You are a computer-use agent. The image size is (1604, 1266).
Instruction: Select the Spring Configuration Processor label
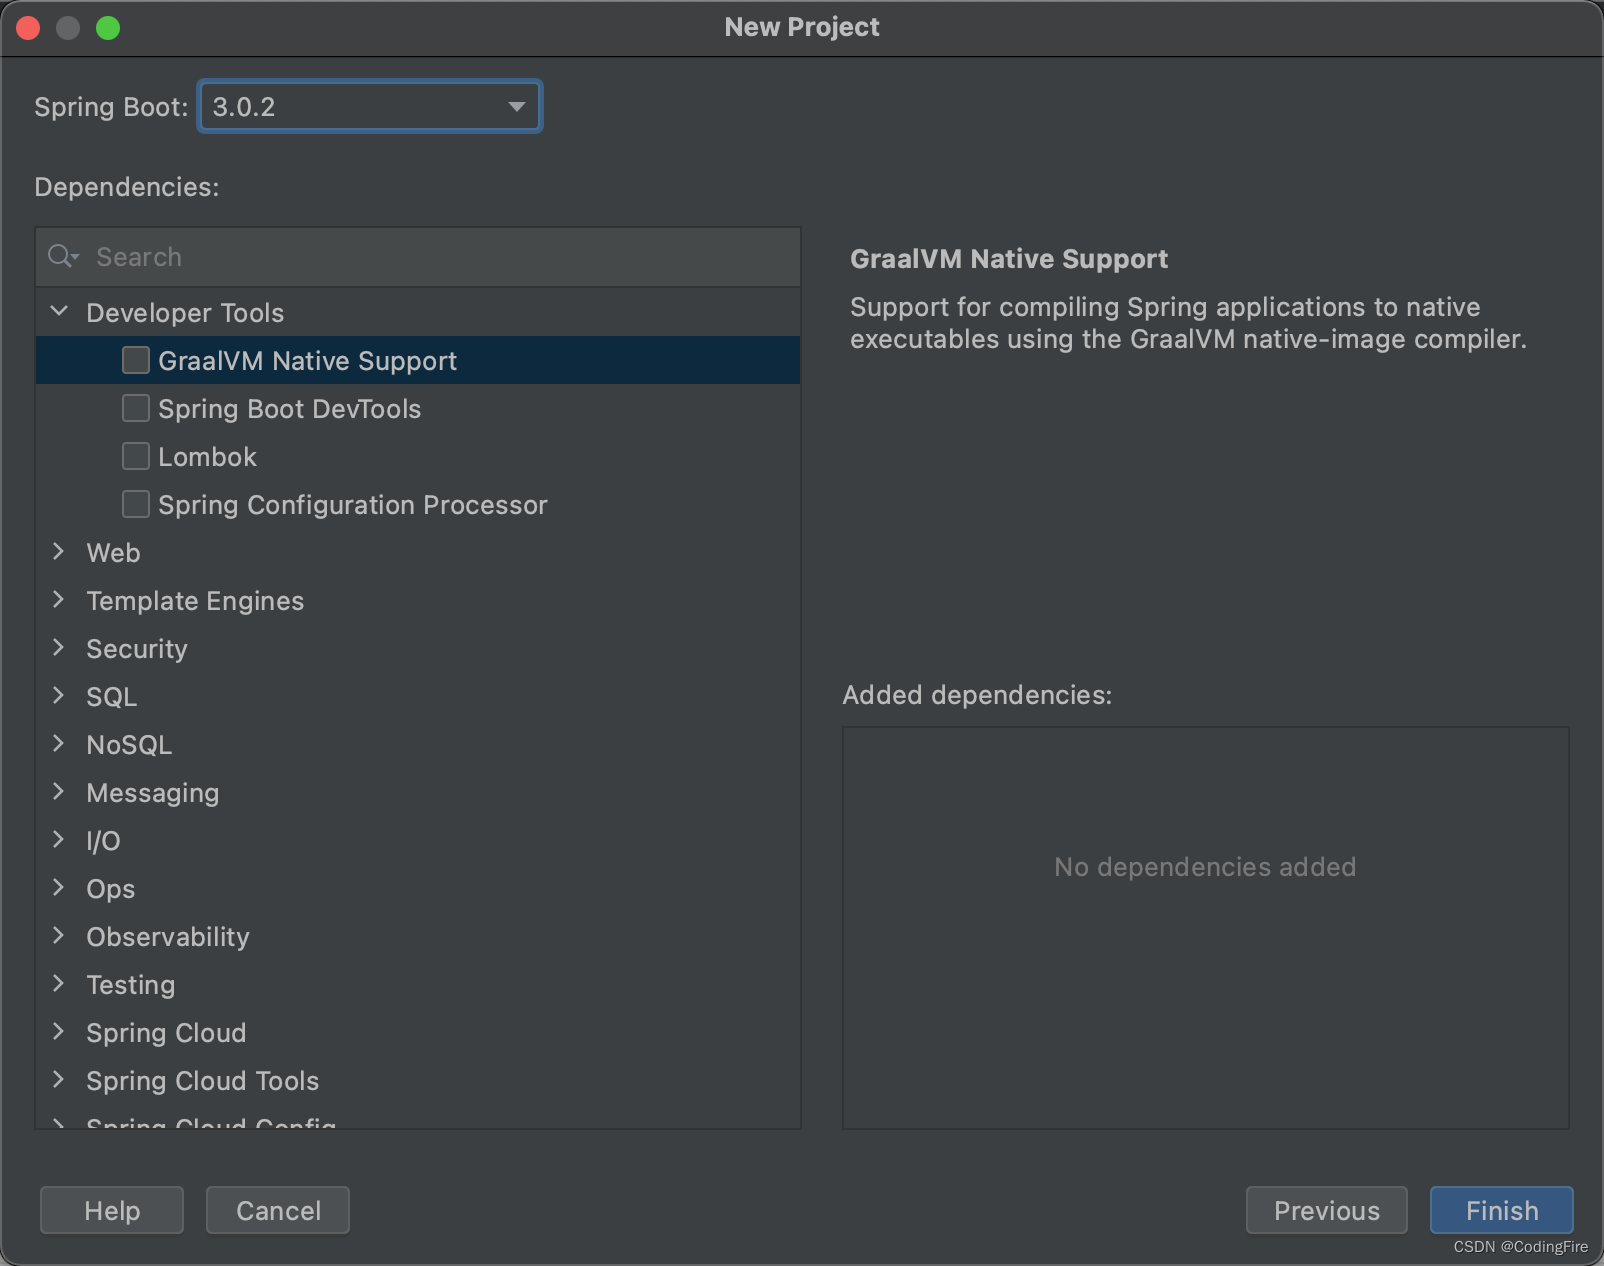[352, 505]
